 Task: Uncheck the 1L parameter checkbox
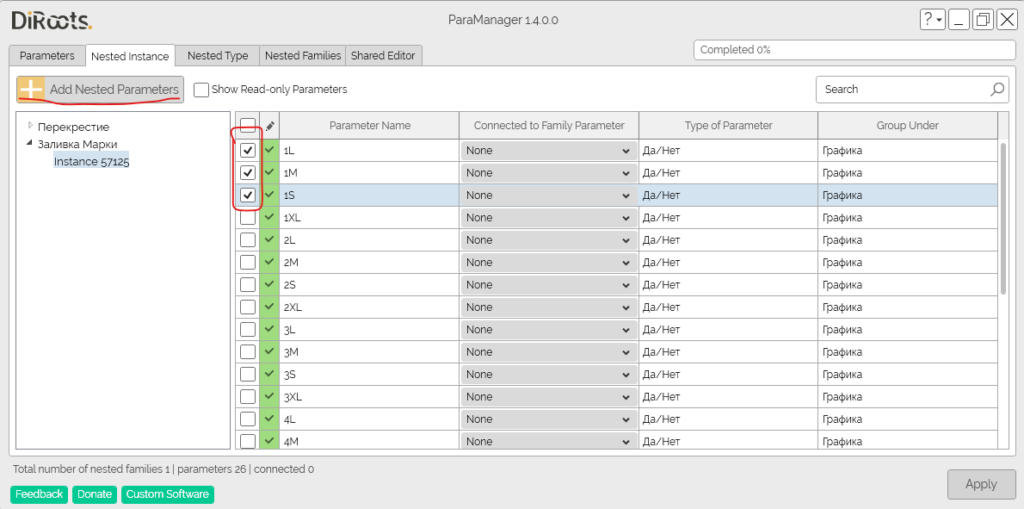248,150
